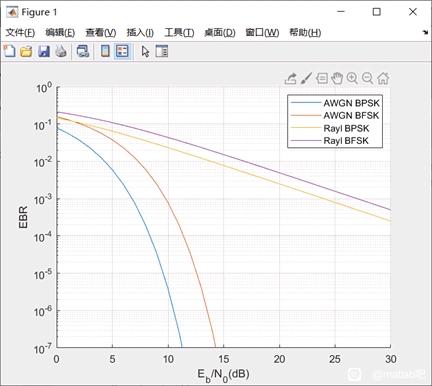Viewport: 432px width, 386px height.
Task: Click the x-axis tick label 15
Action: (224, 359)
